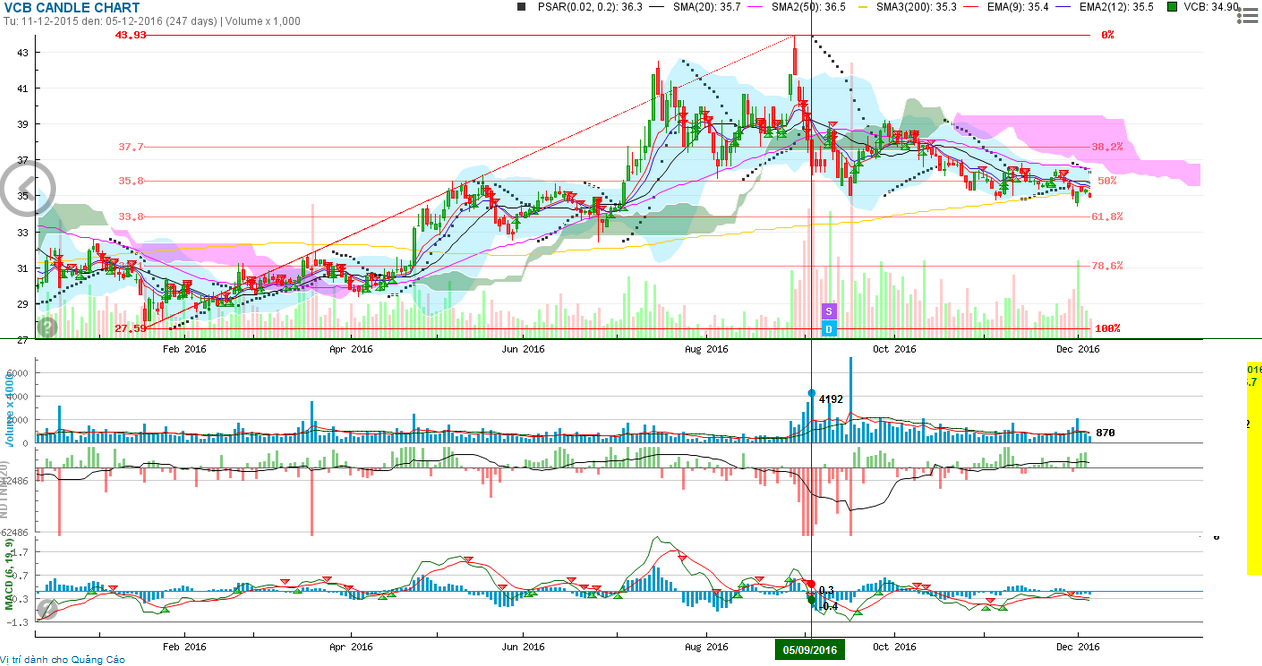
Task: Click the pencil edit icon on MACD panel
Action: [x=47, y=608]
